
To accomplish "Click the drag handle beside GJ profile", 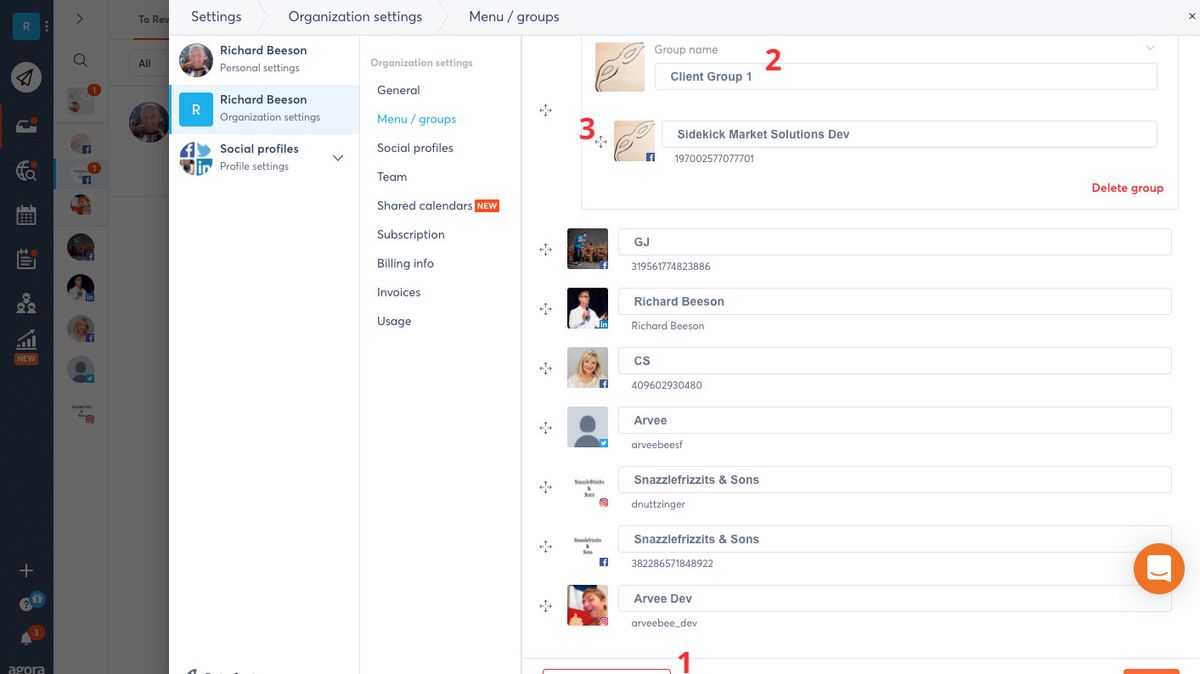I will coord(546,250).
